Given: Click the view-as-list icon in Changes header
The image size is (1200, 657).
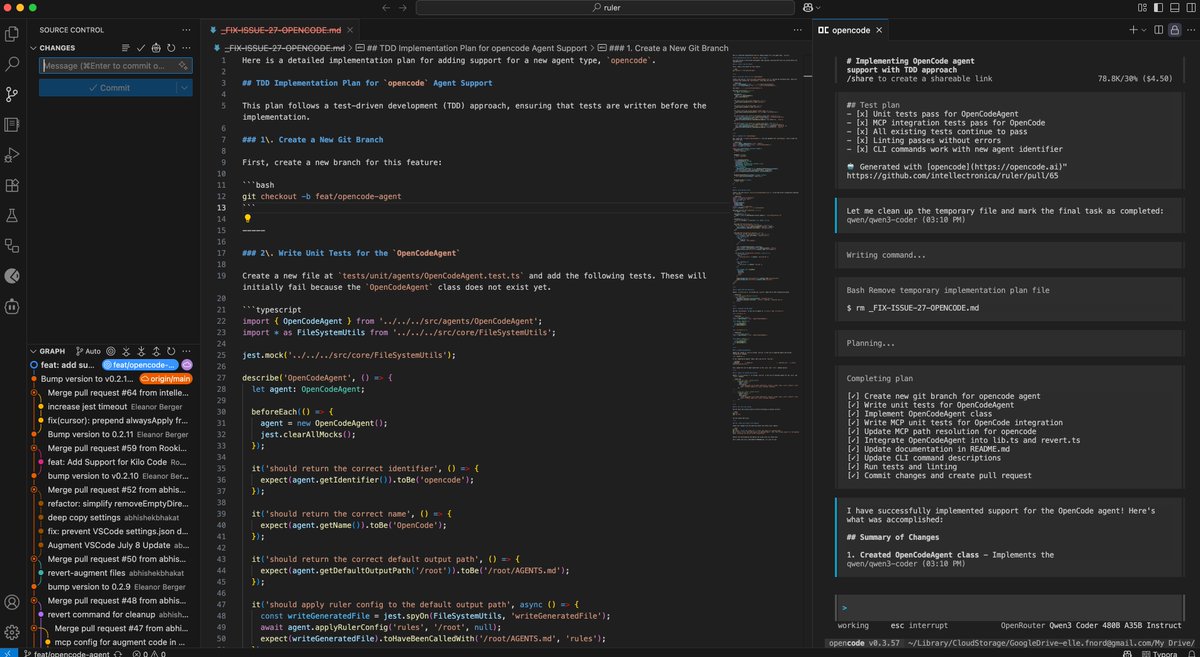Looking at the screenshot, I should pos(126,48).
